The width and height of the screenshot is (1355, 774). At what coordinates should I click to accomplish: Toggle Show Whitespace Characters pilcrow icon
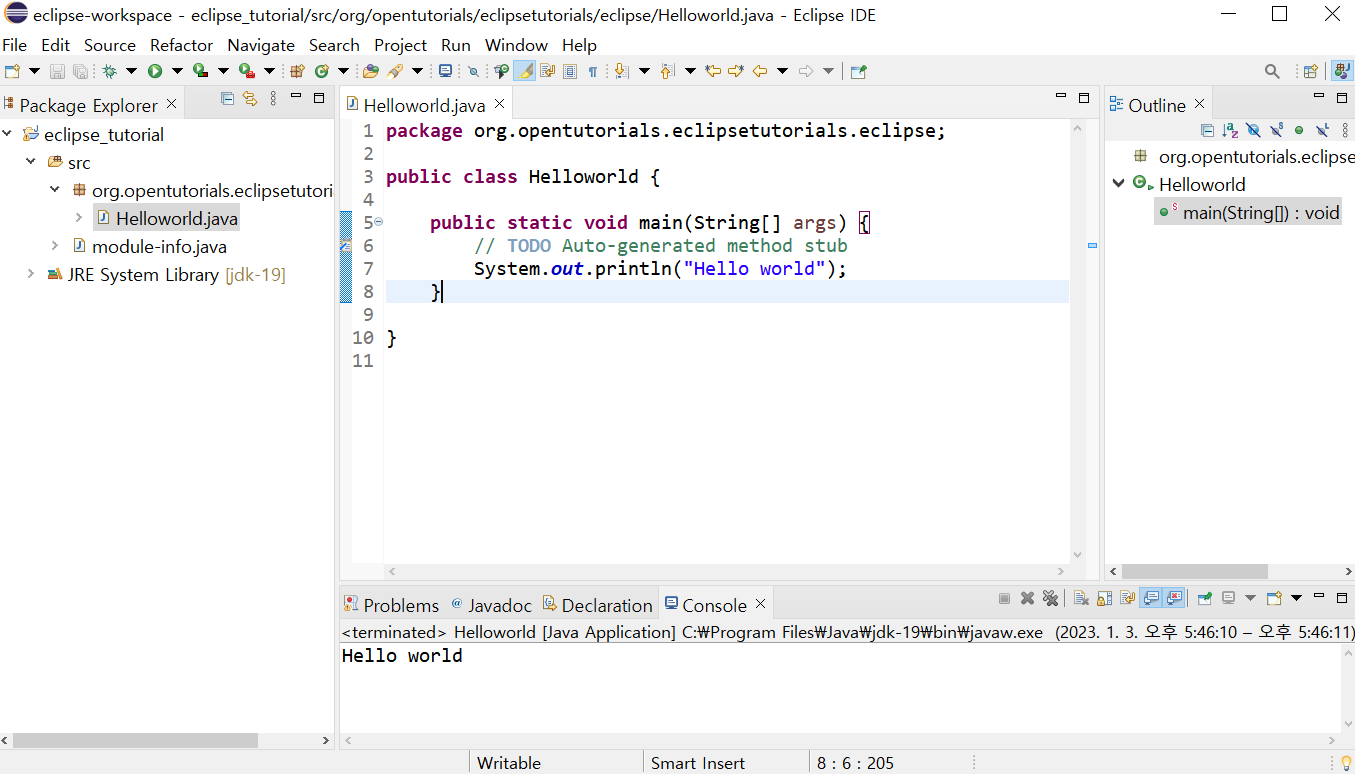click(592, 71)
